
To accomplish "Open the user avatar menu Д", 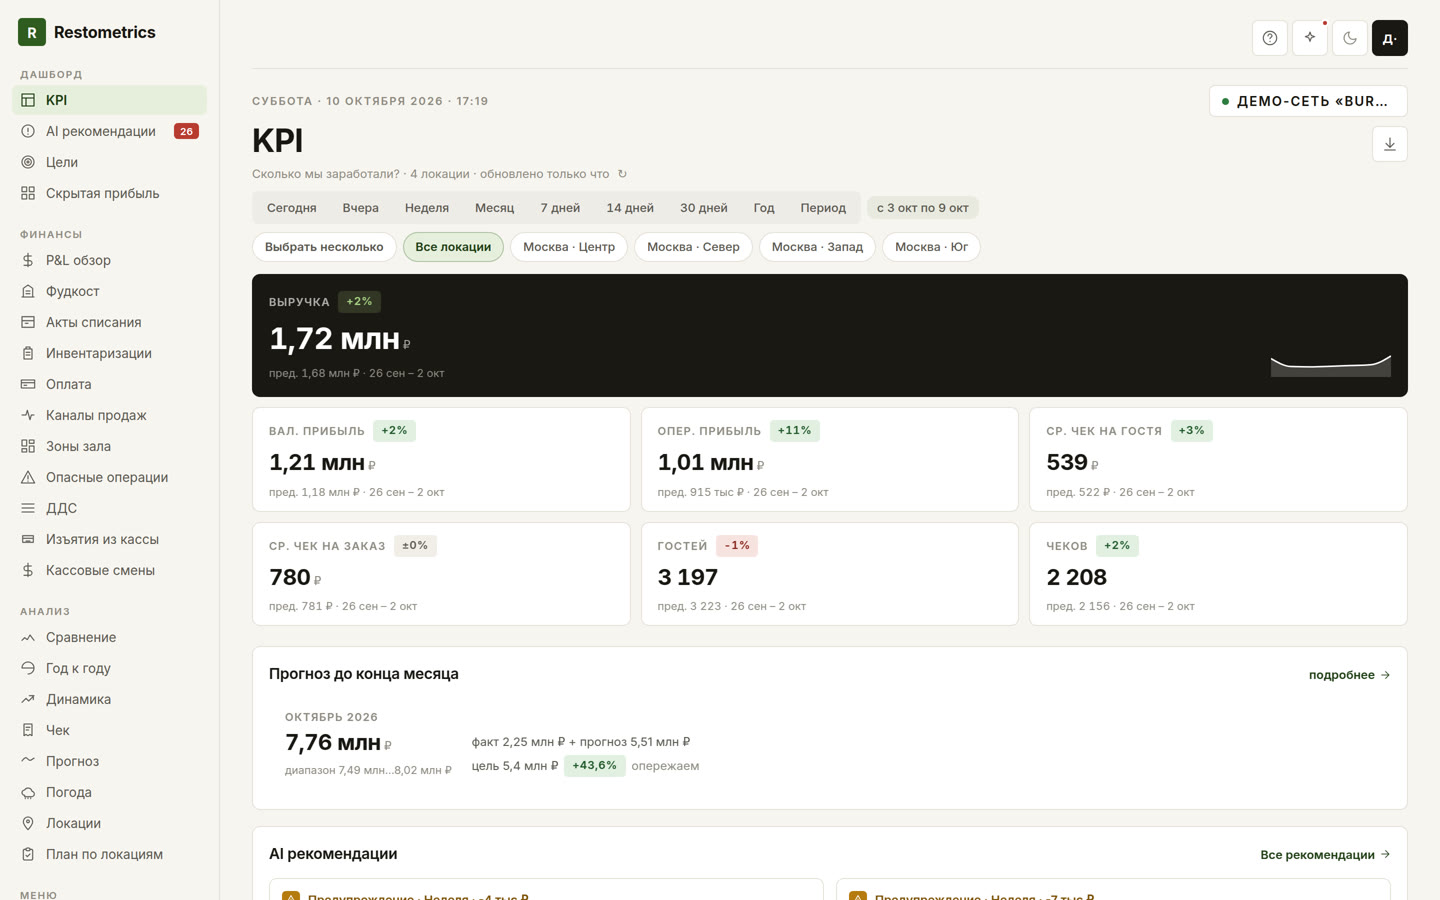I will (1390, 38).
